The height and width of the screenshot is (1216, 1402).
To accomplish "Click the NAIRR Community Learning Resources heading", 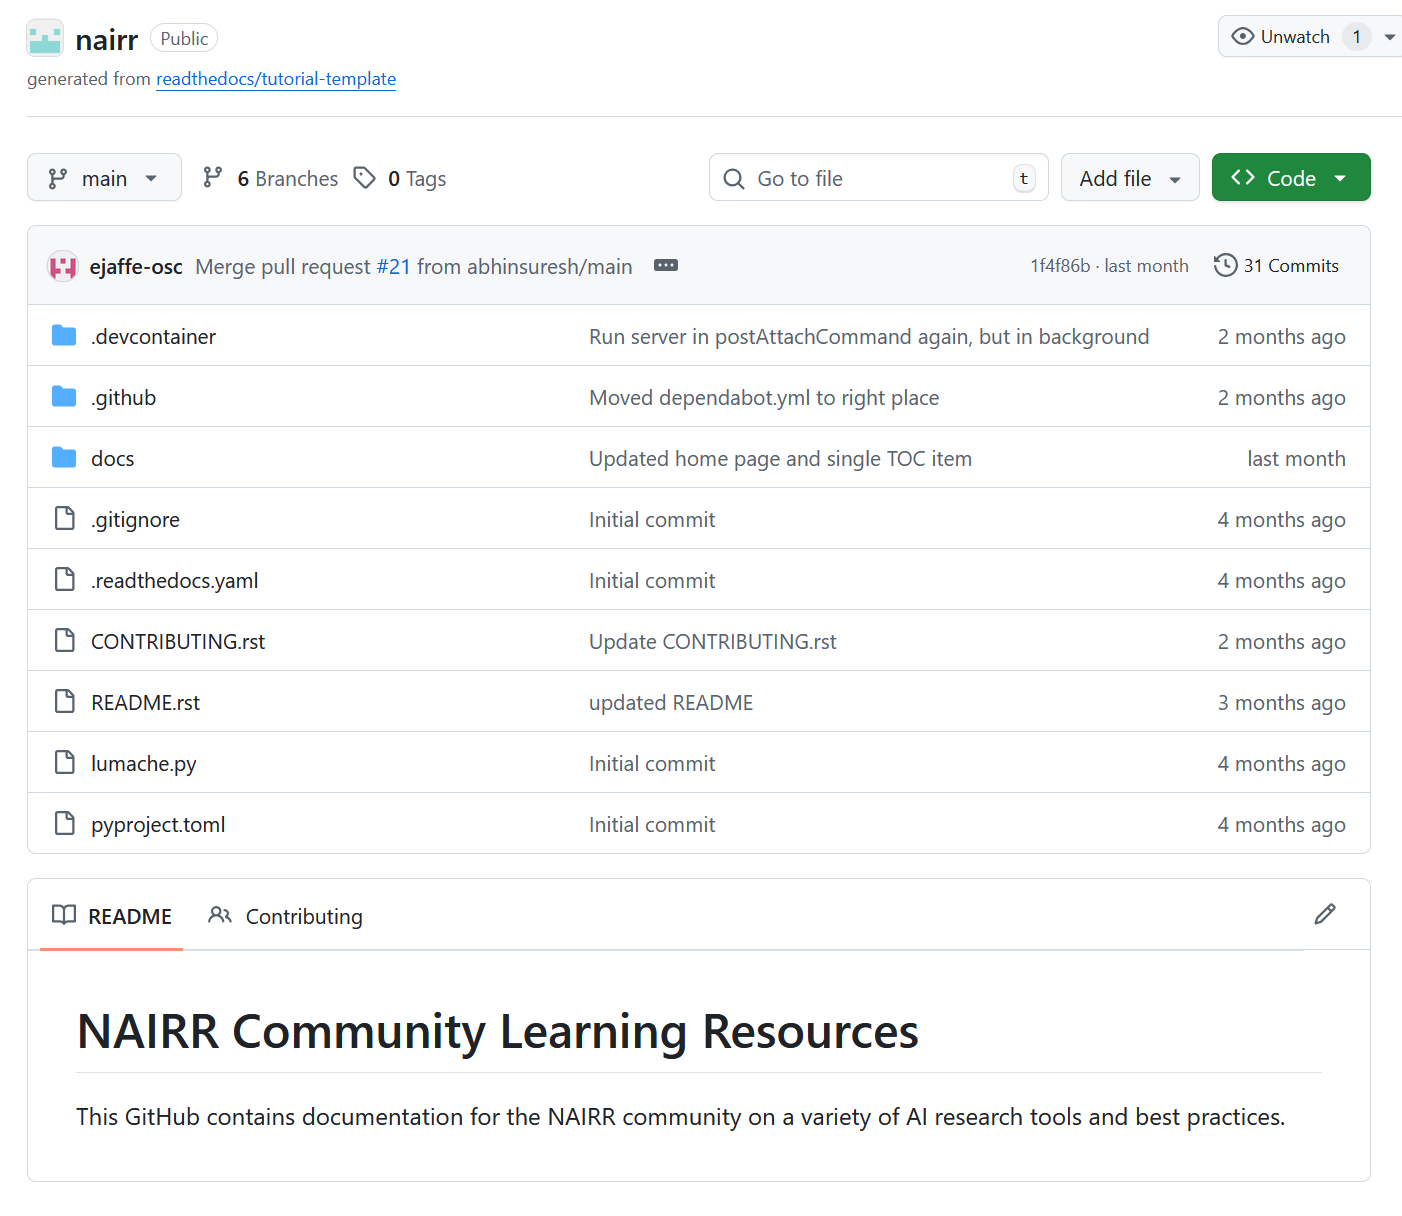I will coord(497,1031).
